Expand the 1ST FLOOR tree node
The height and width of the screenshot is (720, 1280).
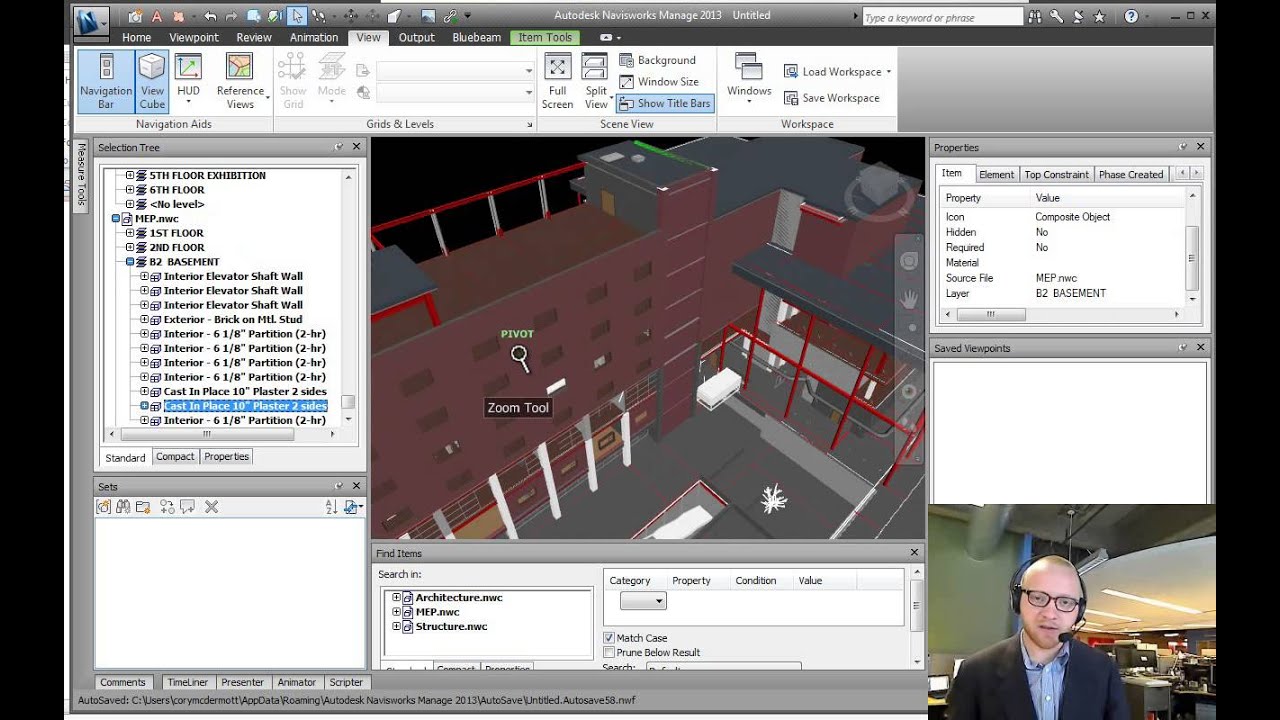pyautogui.click(x=129, y=233)
